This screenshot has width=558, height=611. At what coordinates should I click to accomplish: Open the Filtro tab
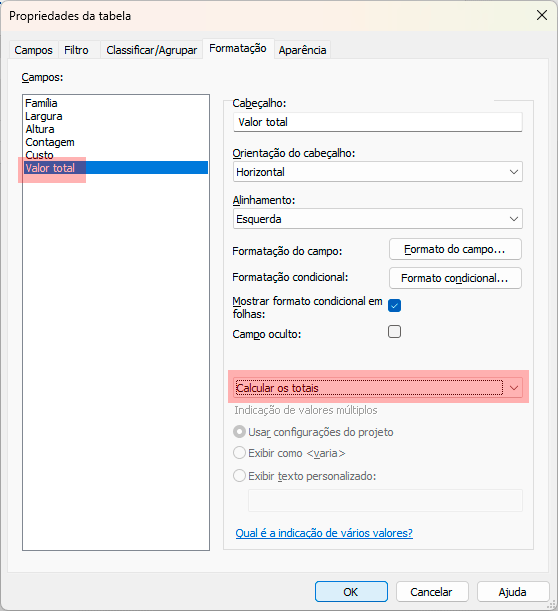(76, 50)
